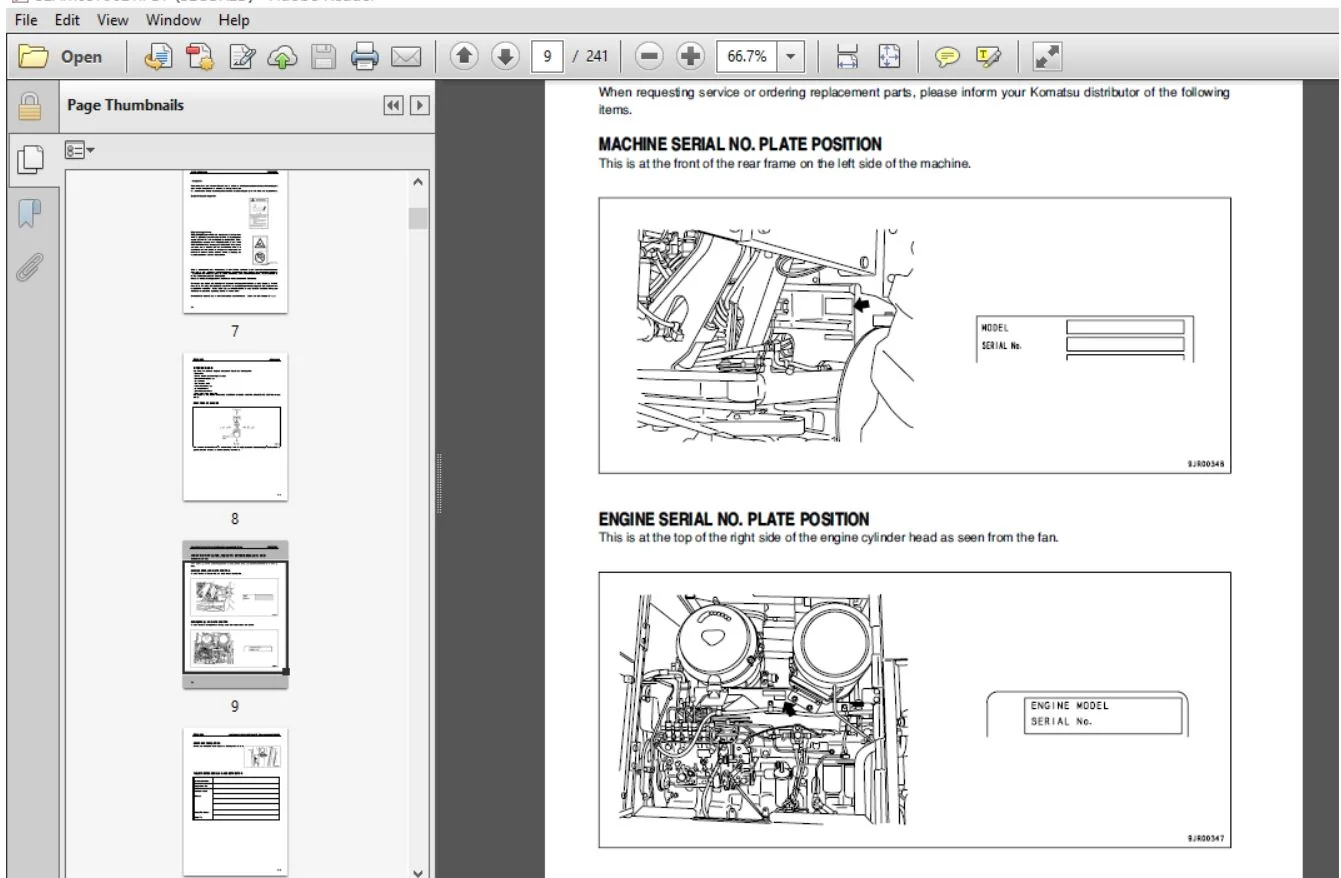Collapse panel with double-arrow button
The width and height of the screenshot is (1341, 878).
click(x=394, y=106)
